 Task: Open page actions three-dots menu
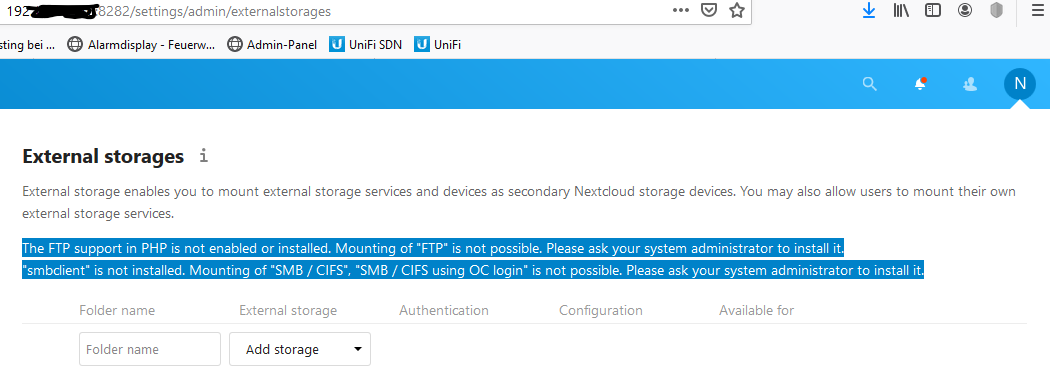(x=680, y=11)
